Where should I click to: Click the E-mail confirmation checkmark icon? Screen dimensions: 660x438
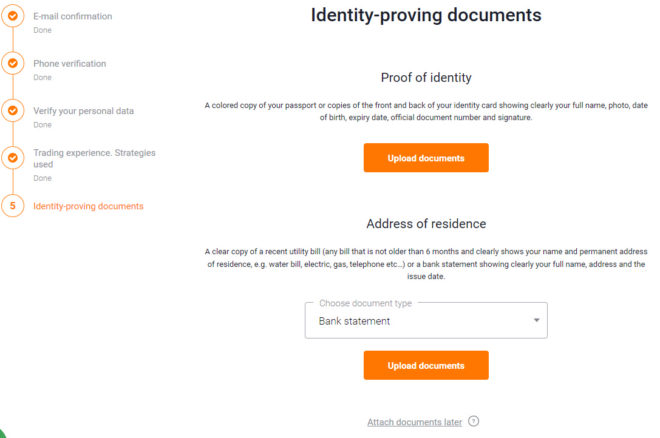click(13, 16)
